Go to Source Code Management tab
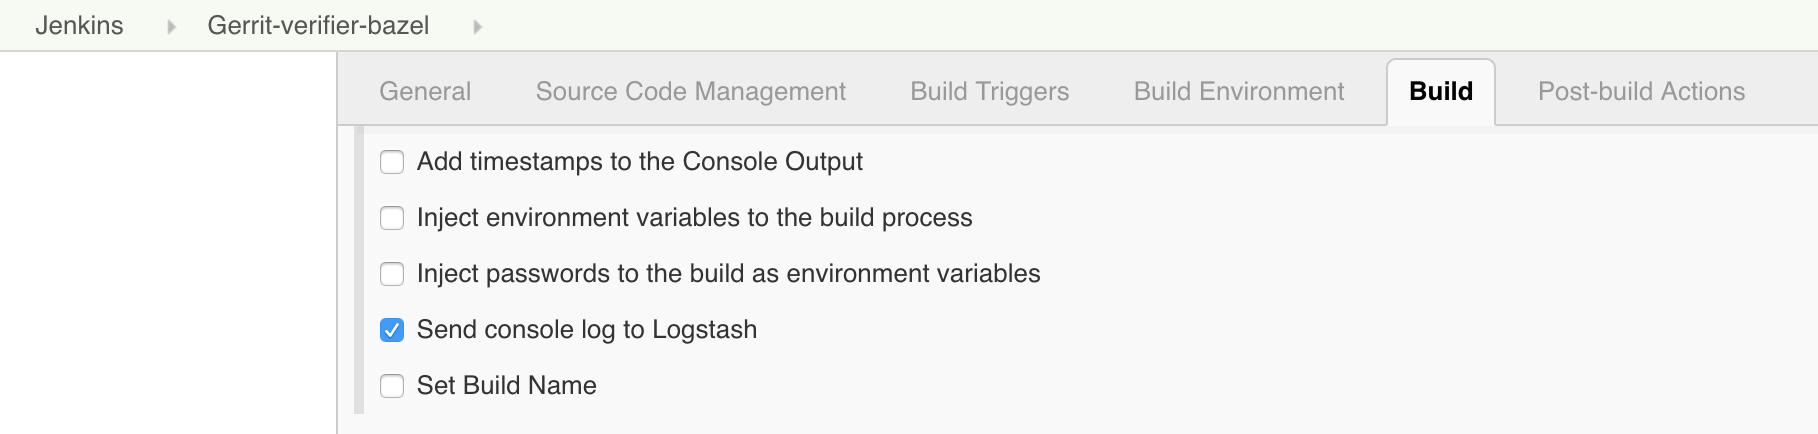This screenshot has width=1818, height=434. point(690,91)
